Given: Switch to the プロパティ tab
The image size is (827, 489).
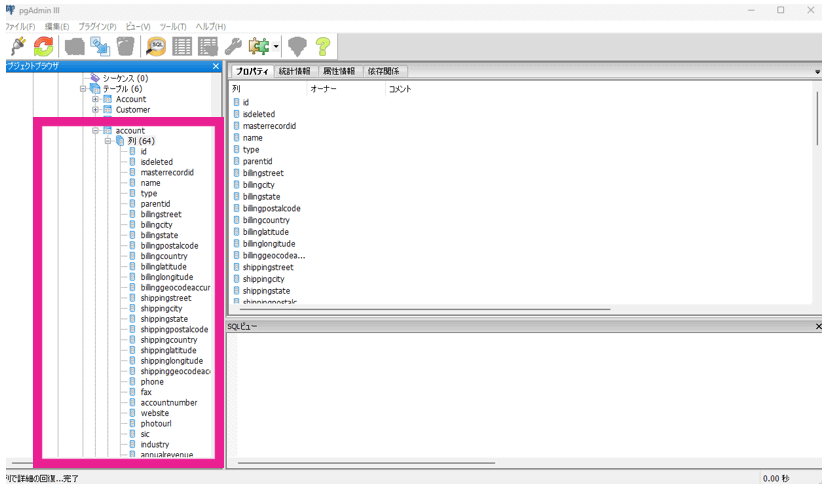Looking at the screenshot, I should tap(252, 71).
